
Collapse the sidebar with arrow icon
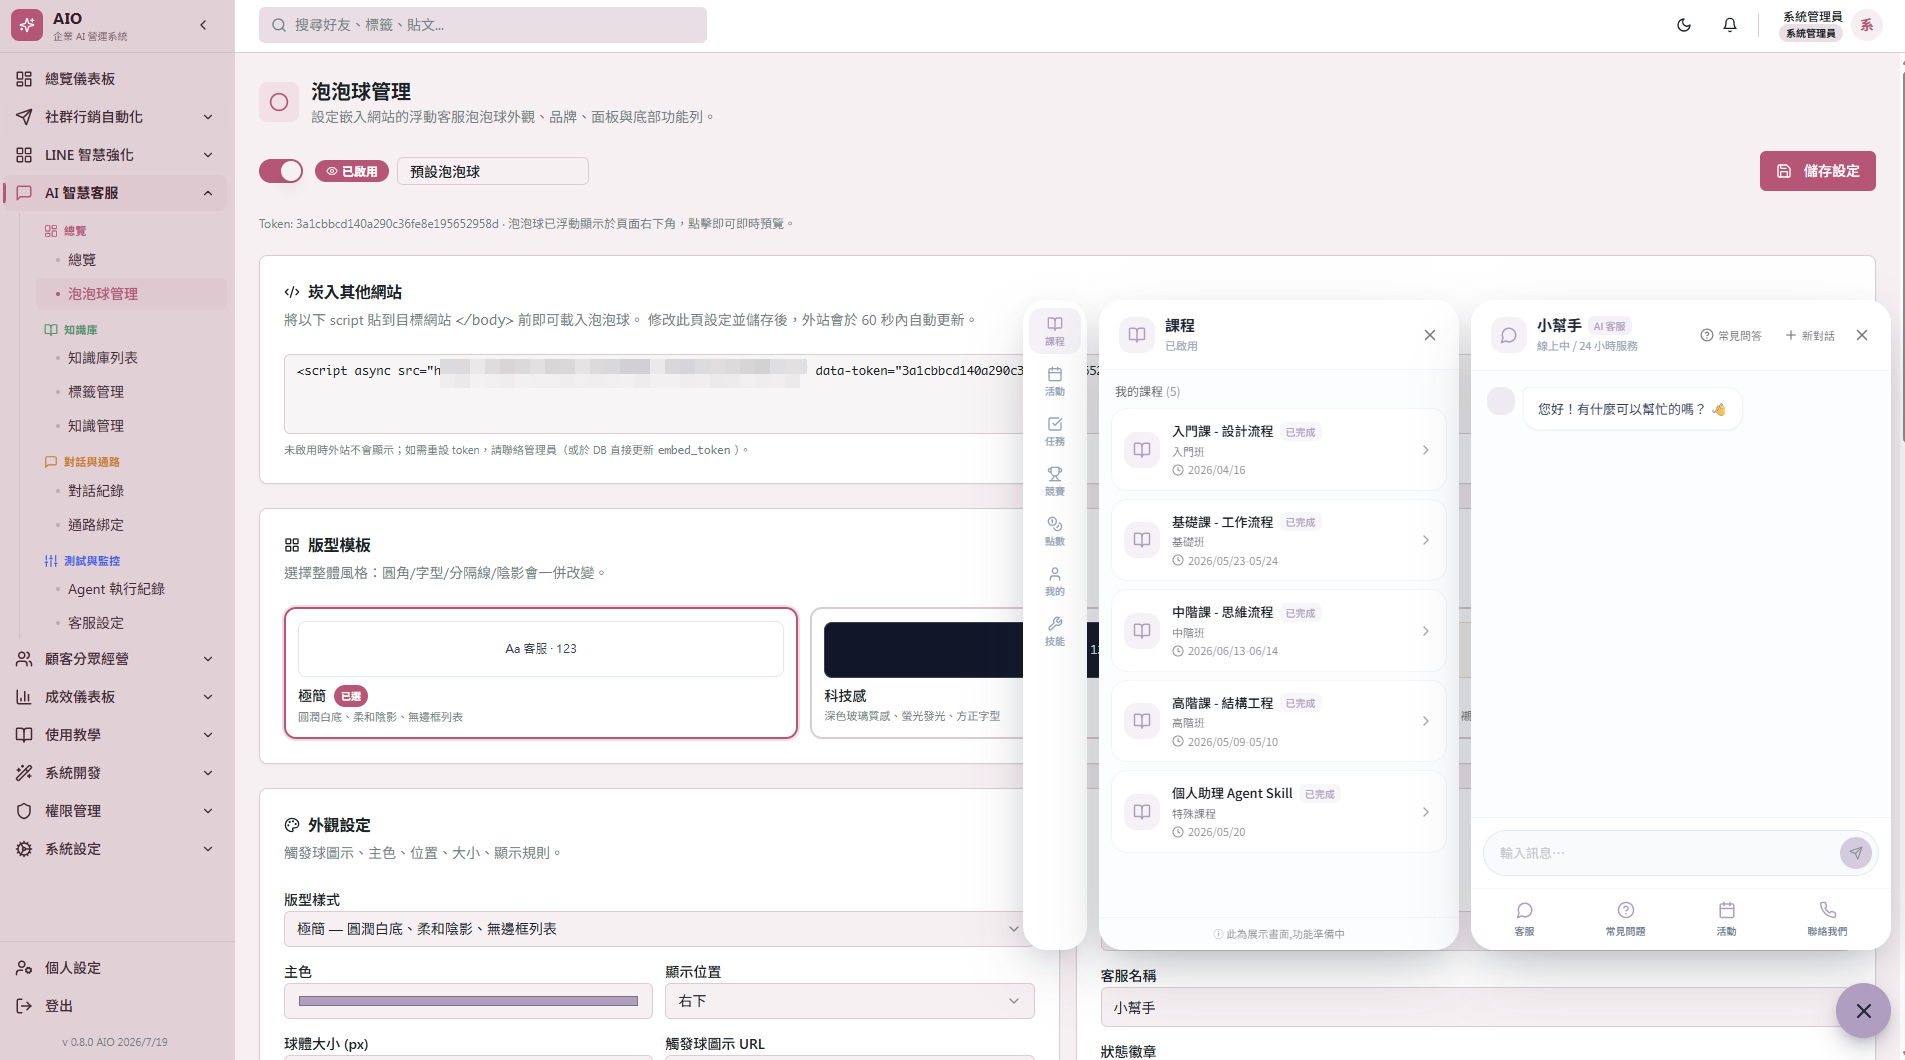click(x=203, y=25)
